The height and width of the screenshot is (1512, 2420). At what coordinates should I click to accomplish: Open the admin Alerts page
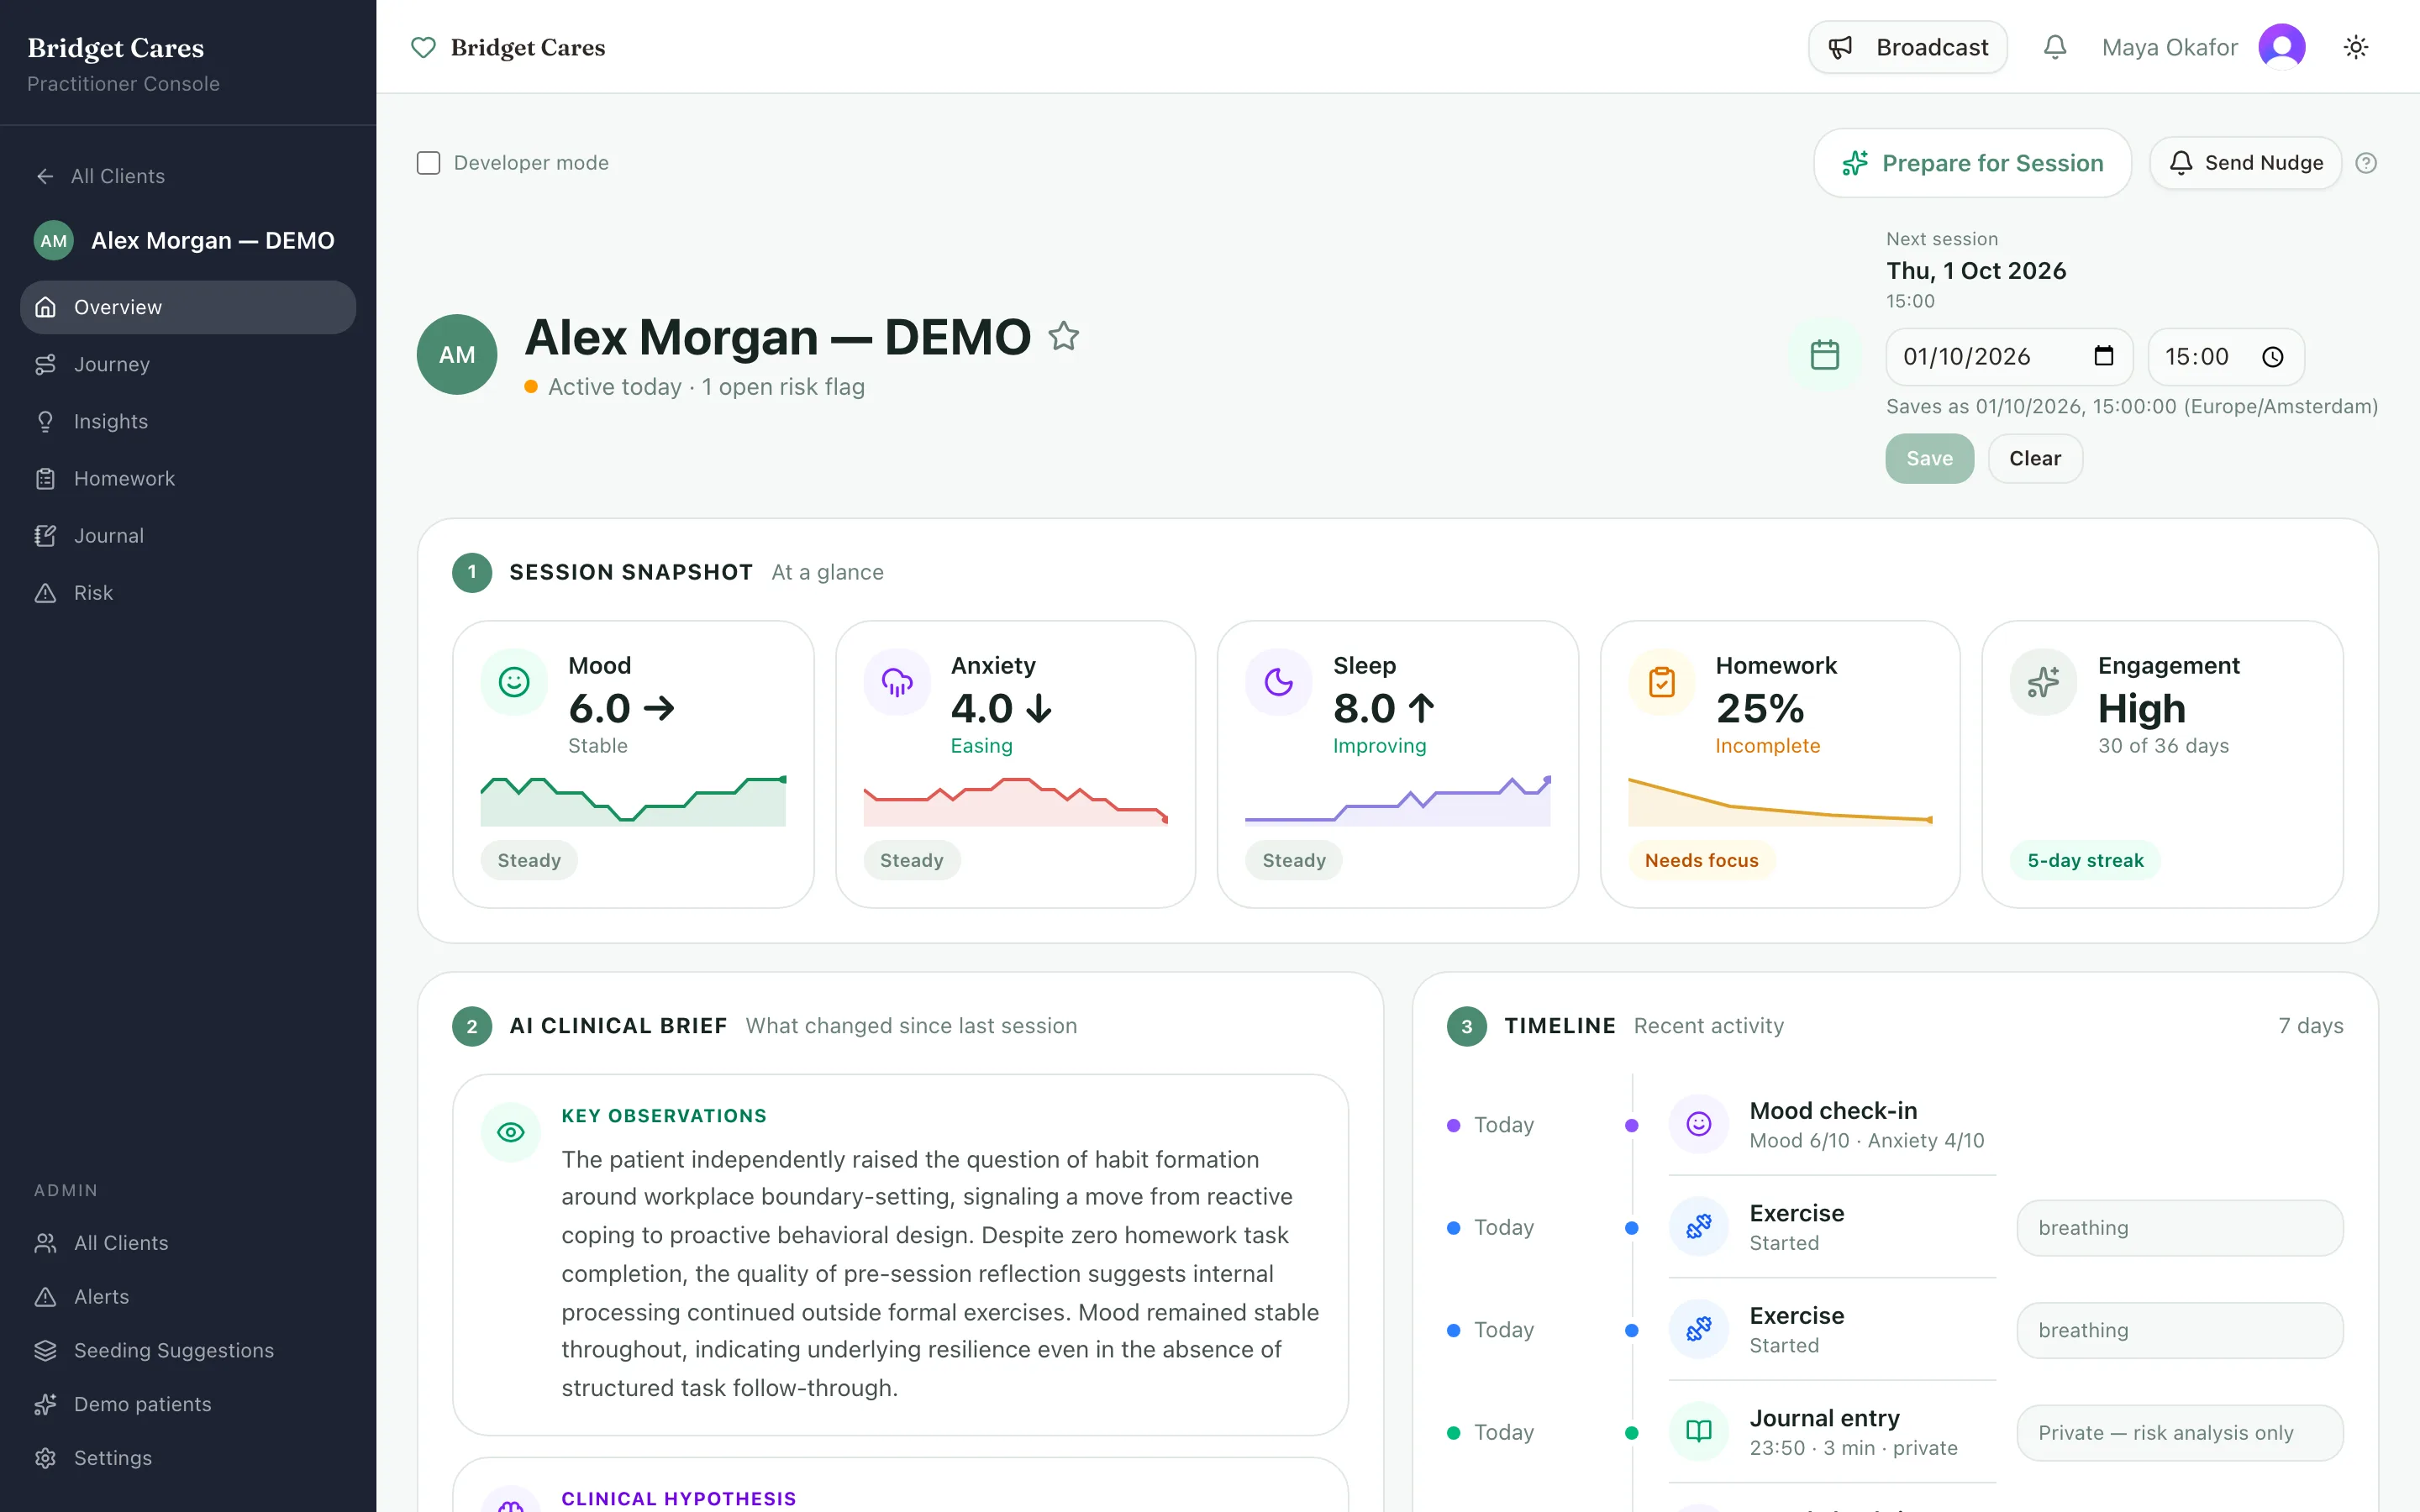click(x=188, y=1296)
